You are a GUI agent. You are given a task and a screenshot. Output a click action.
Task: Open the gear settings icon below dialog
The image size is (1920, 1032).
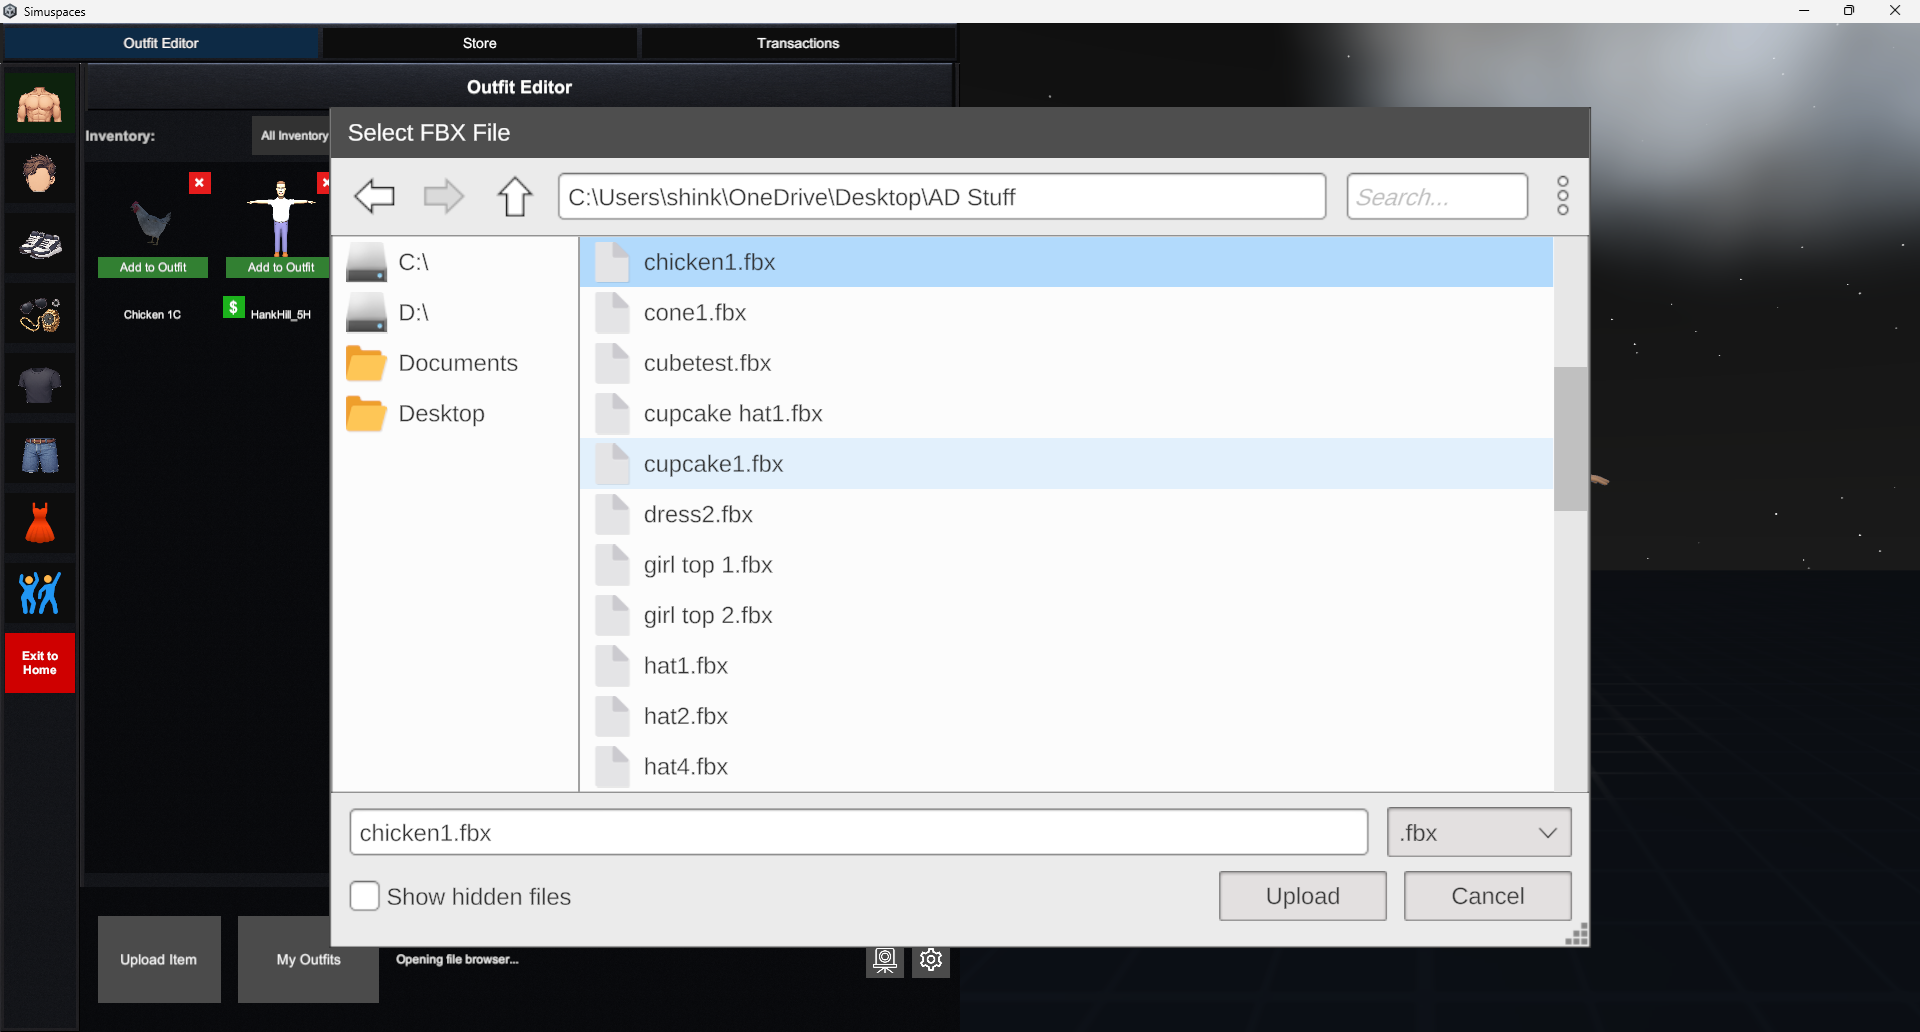coord(931,961)
